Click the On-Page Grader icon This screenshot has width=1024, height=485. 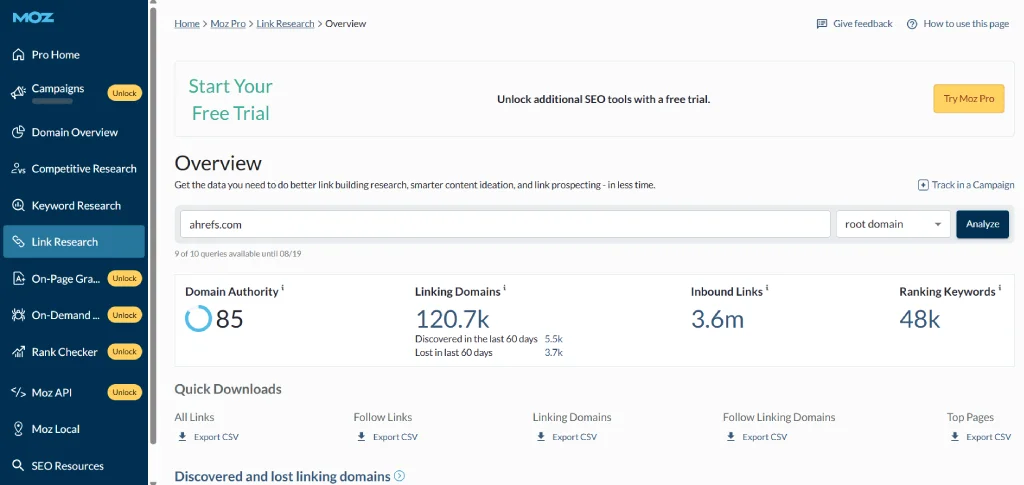18,279
